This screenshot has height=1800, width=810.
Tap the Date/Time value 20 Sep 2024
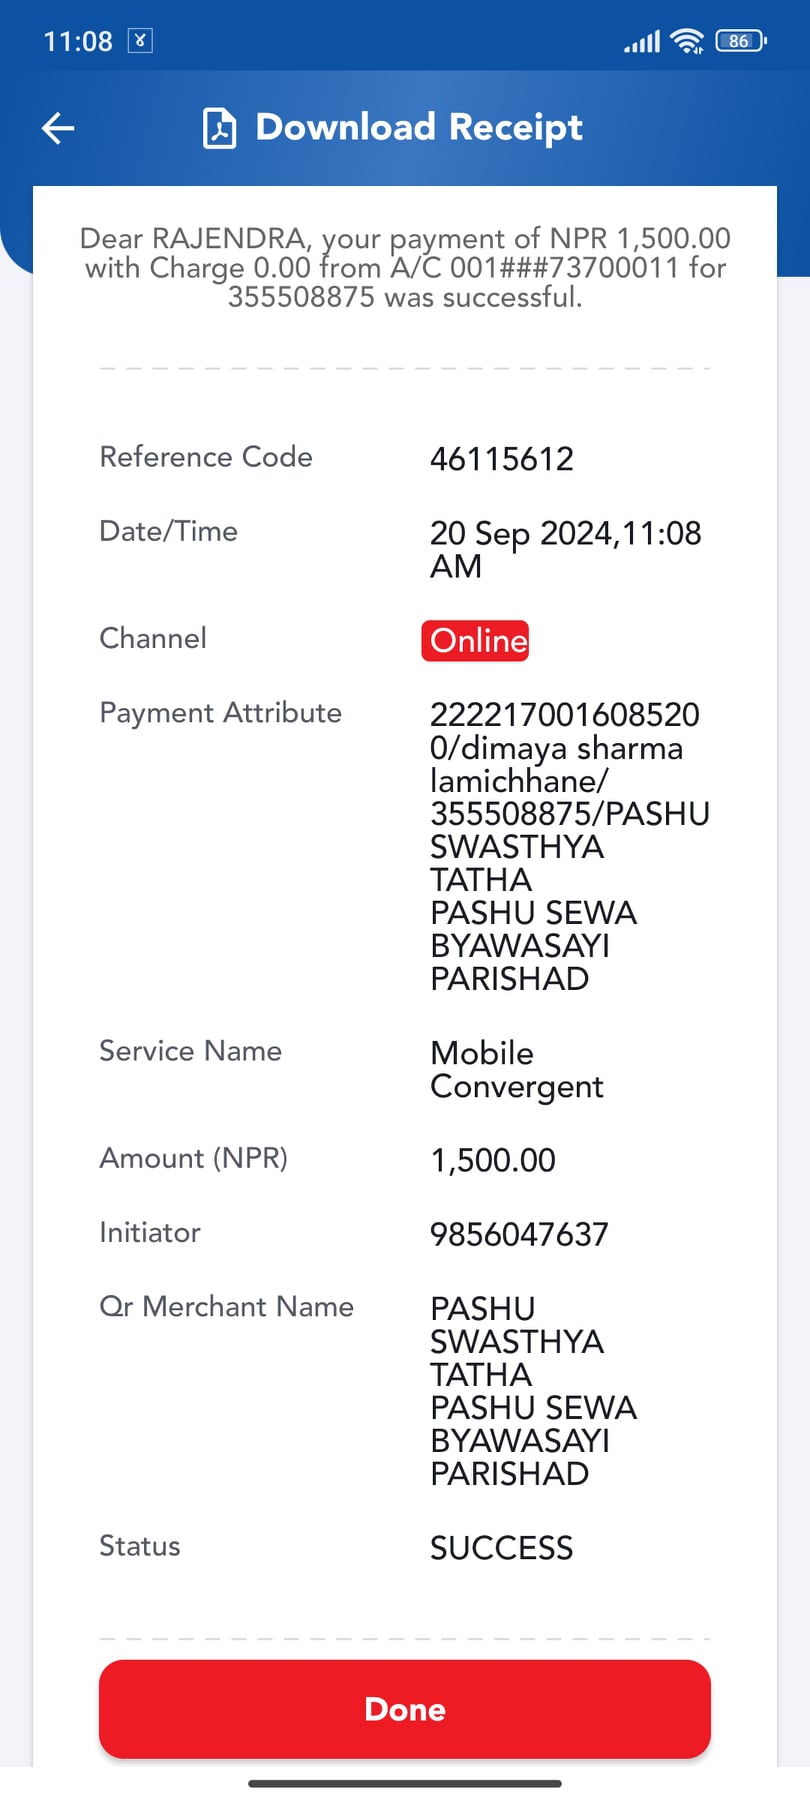click(566, 549)
